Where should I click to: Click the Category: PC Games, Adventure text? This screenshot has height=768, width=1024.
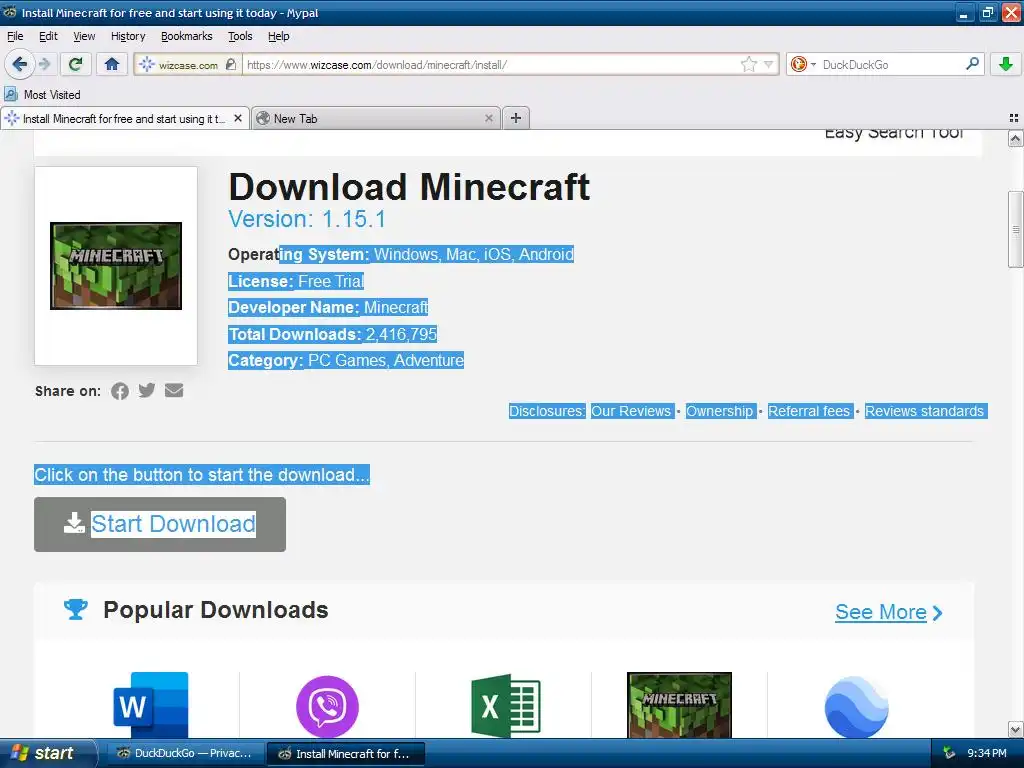click(x=346, y=360)
